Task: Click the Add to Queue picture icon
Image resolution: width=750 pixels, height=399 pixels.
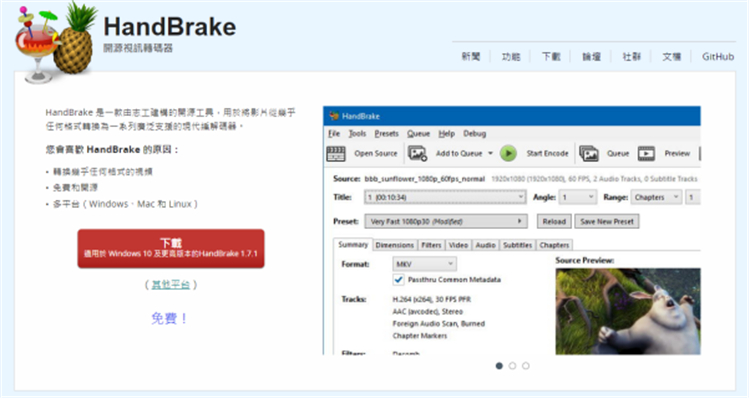Action: 417,154
